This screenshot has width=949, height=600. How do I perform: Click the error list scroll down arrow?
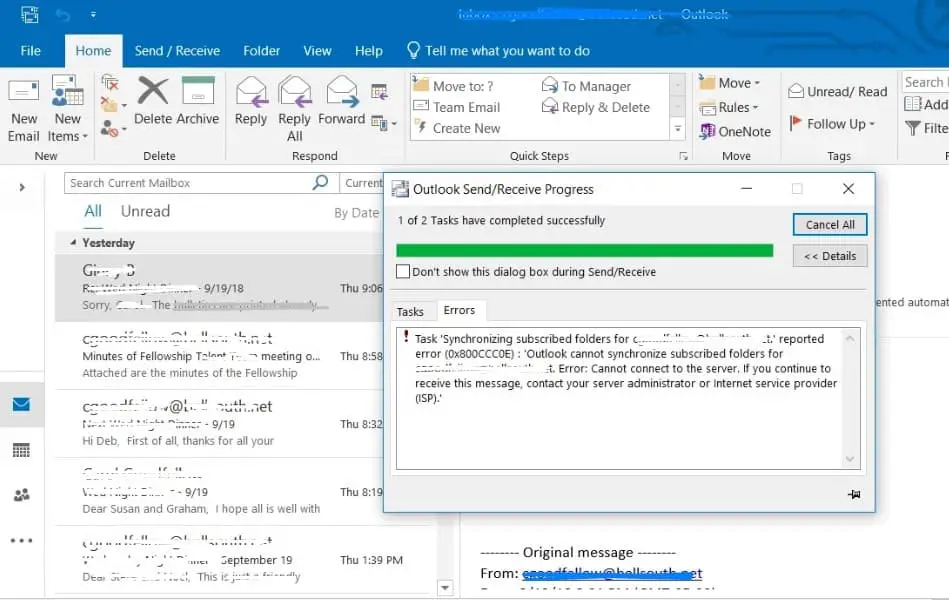(x=850, y=460)
